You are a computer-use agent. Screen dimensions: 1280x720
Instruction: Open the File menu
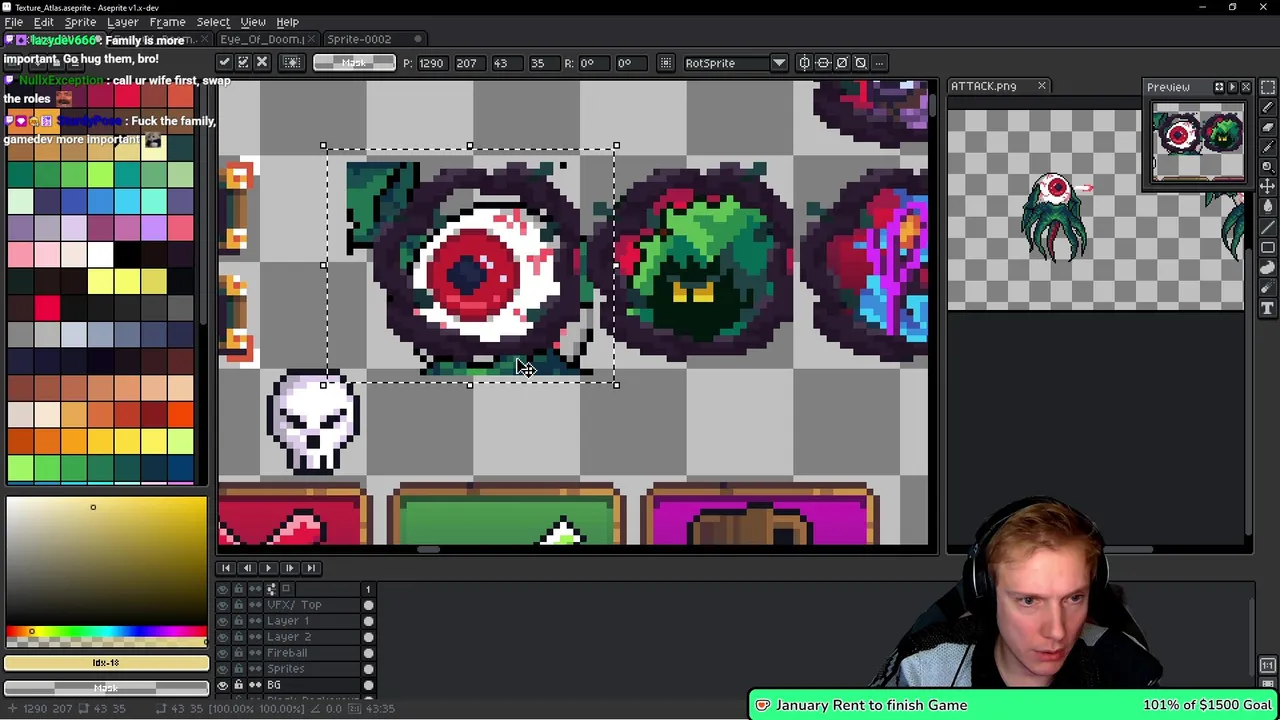click(x=14, y=21)
